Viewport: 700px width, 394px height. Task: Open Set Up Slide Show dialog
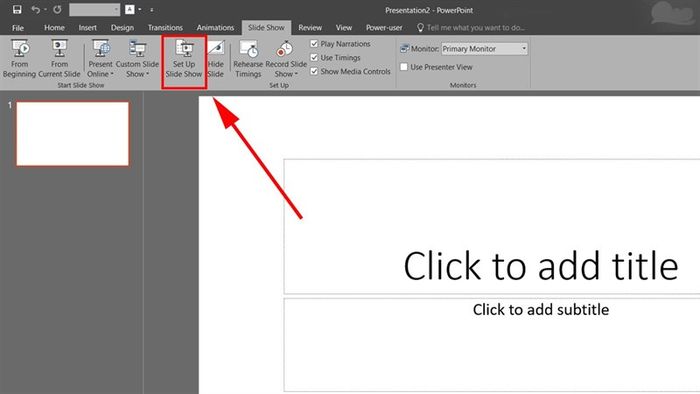tap(184, 59)
